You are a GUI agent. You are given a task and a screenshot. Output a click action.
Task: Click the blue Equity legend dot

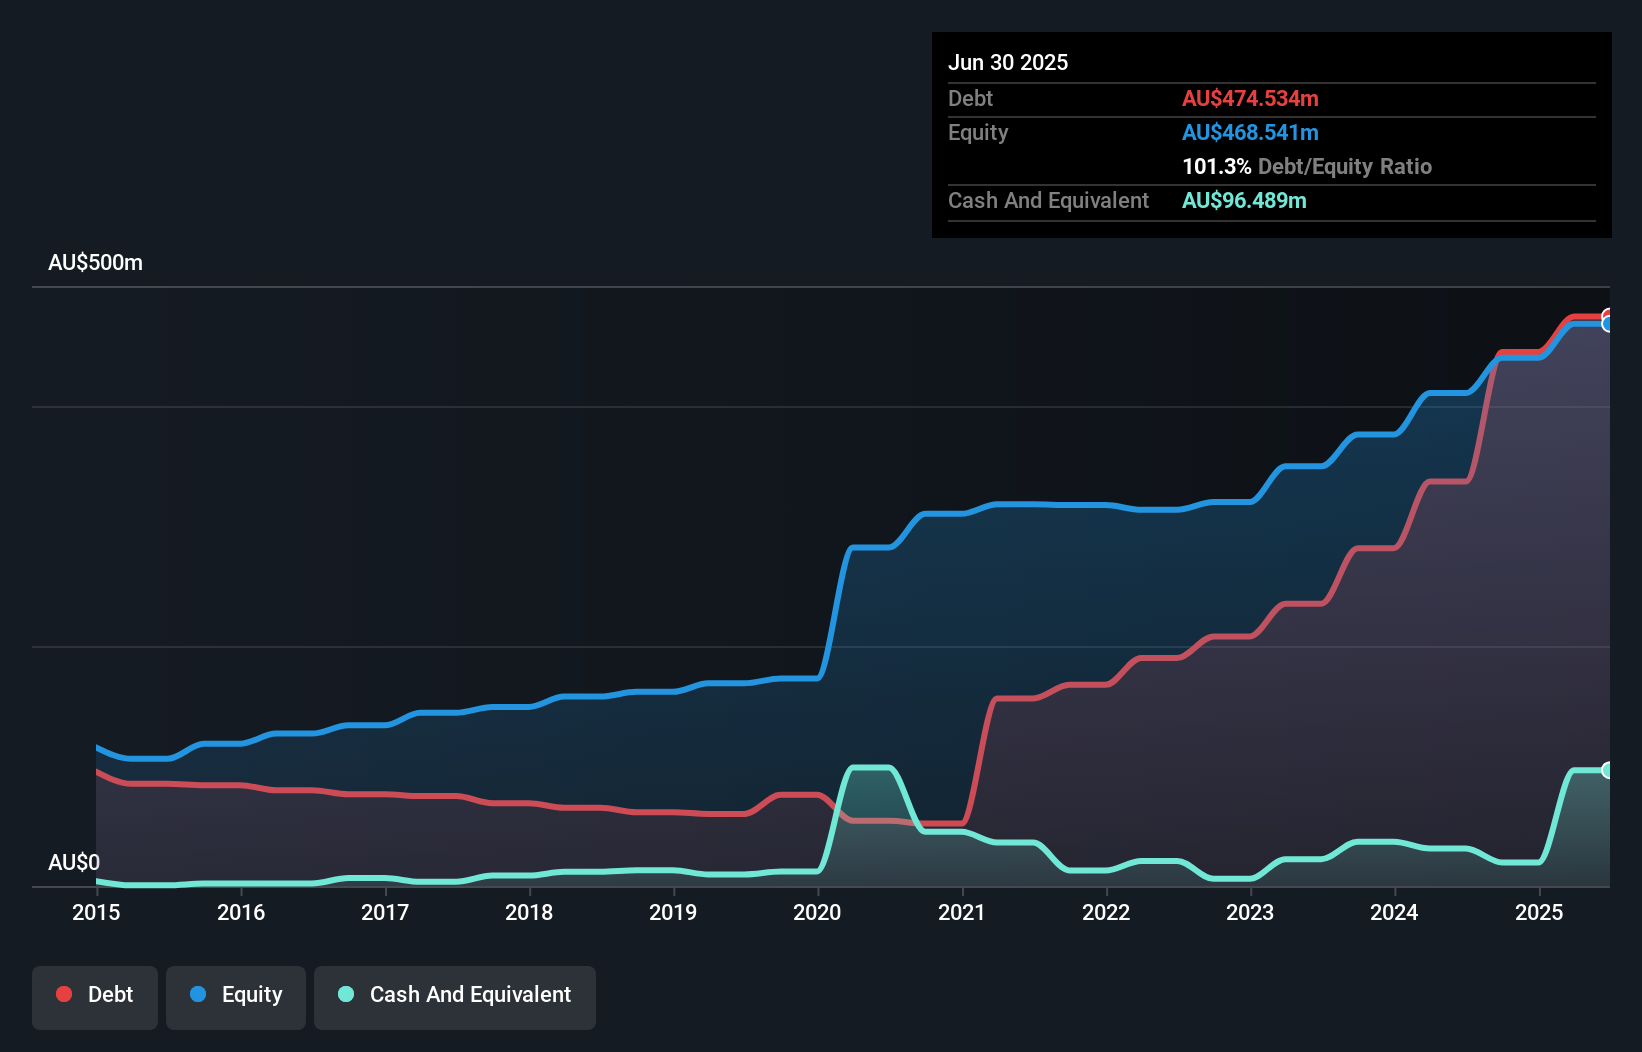click(x=198, y=994)
